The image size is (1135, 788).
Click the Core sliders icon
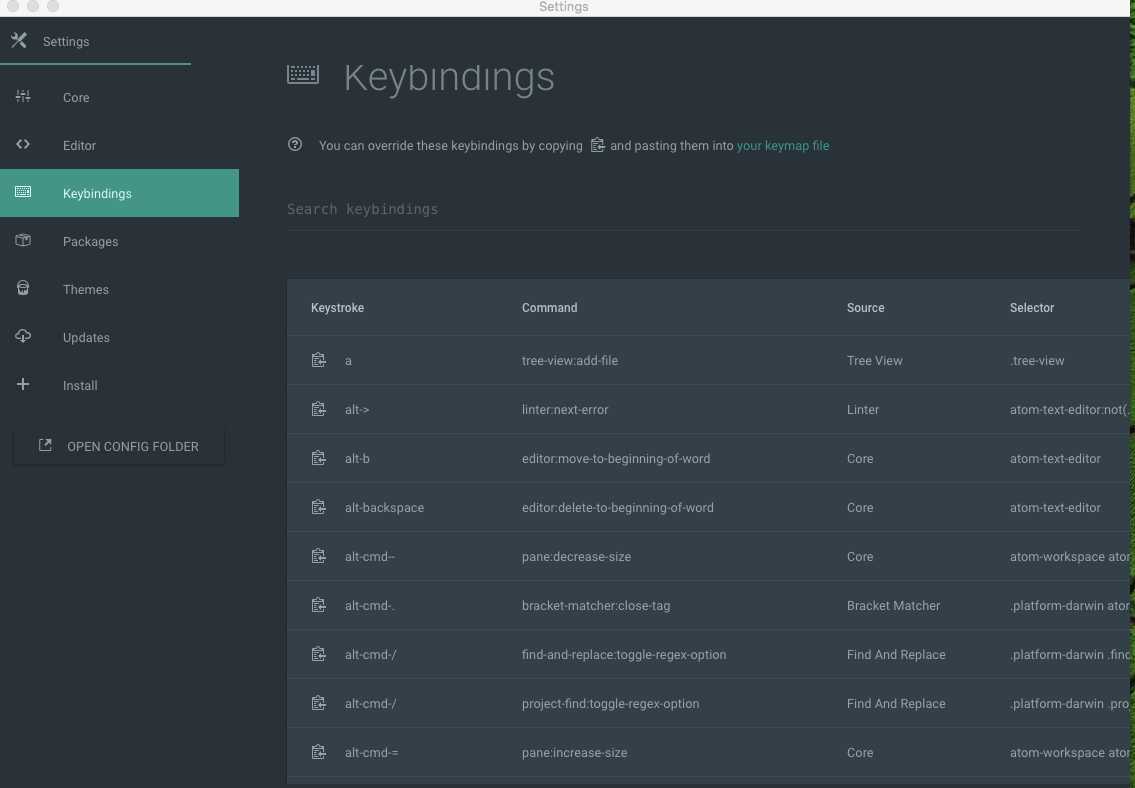(x=23, y=96)
